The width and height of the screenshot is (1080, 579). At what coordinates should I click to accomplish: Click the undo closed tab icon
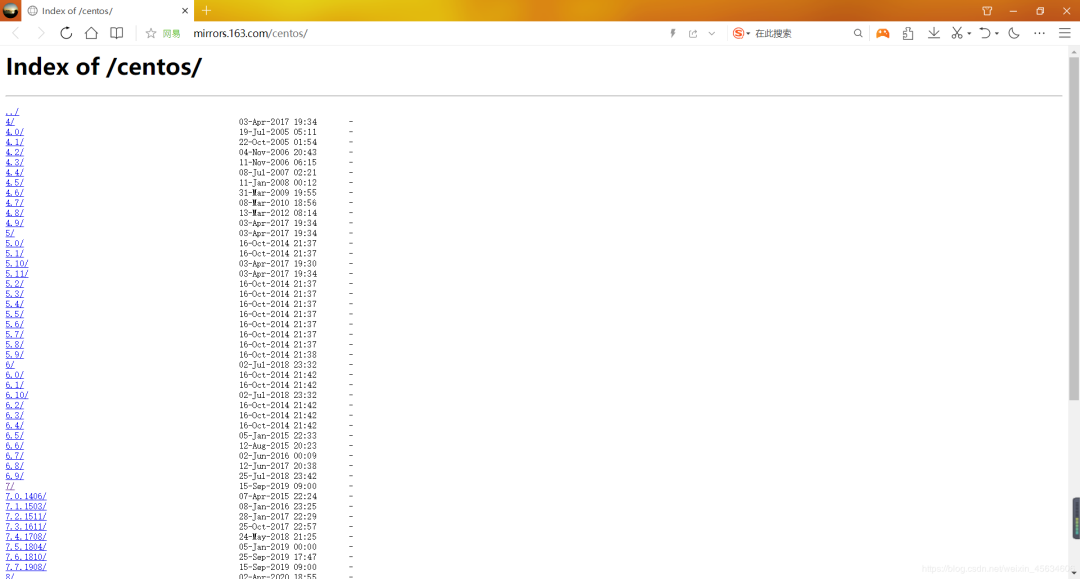pyautogui.click(x=985, y=33)
